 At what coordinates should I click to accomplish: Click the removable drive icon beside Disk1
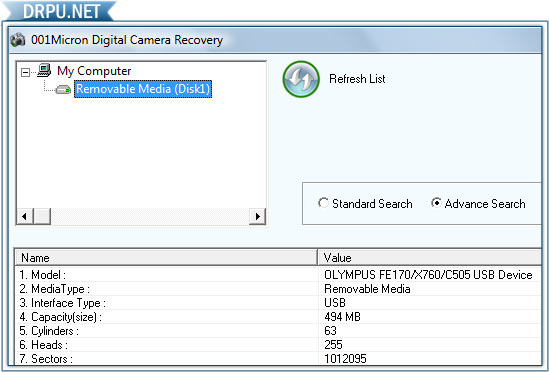point(63,90)
